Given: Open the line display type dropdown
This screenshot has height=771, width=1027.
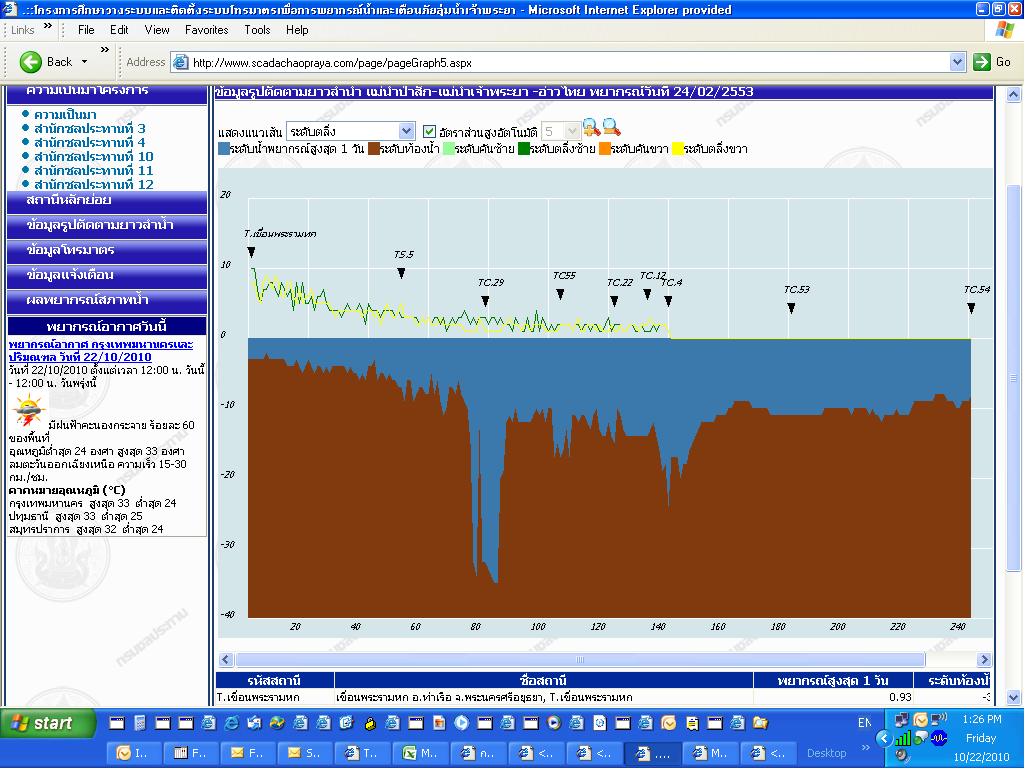Looking at the screenshot, I should point(406,131).
